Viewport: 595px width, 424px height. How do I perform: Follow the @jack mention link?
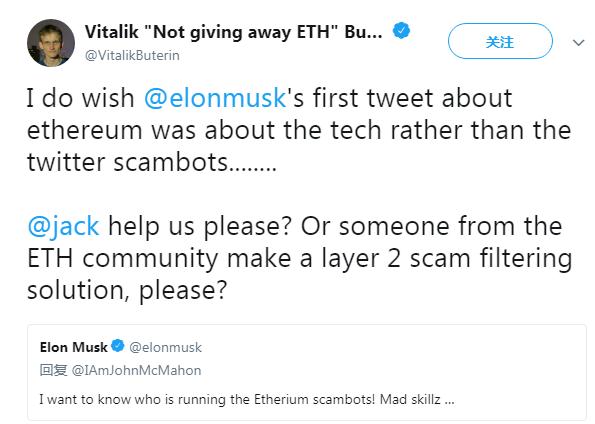63,226
